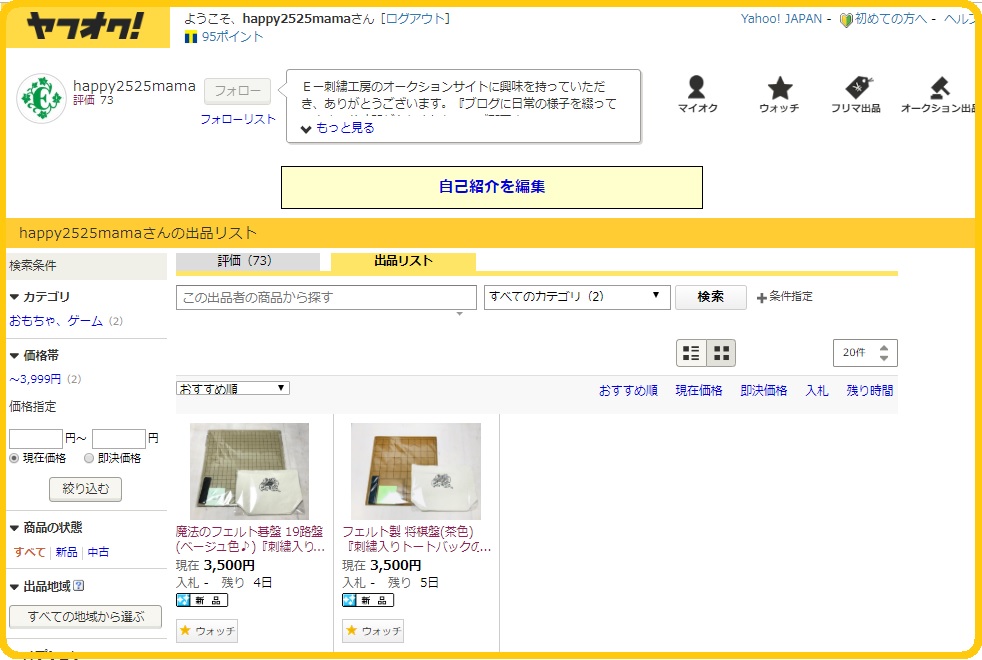Sort listings by 入札
This screenshot has width=982, height=660.
point(817,391)
